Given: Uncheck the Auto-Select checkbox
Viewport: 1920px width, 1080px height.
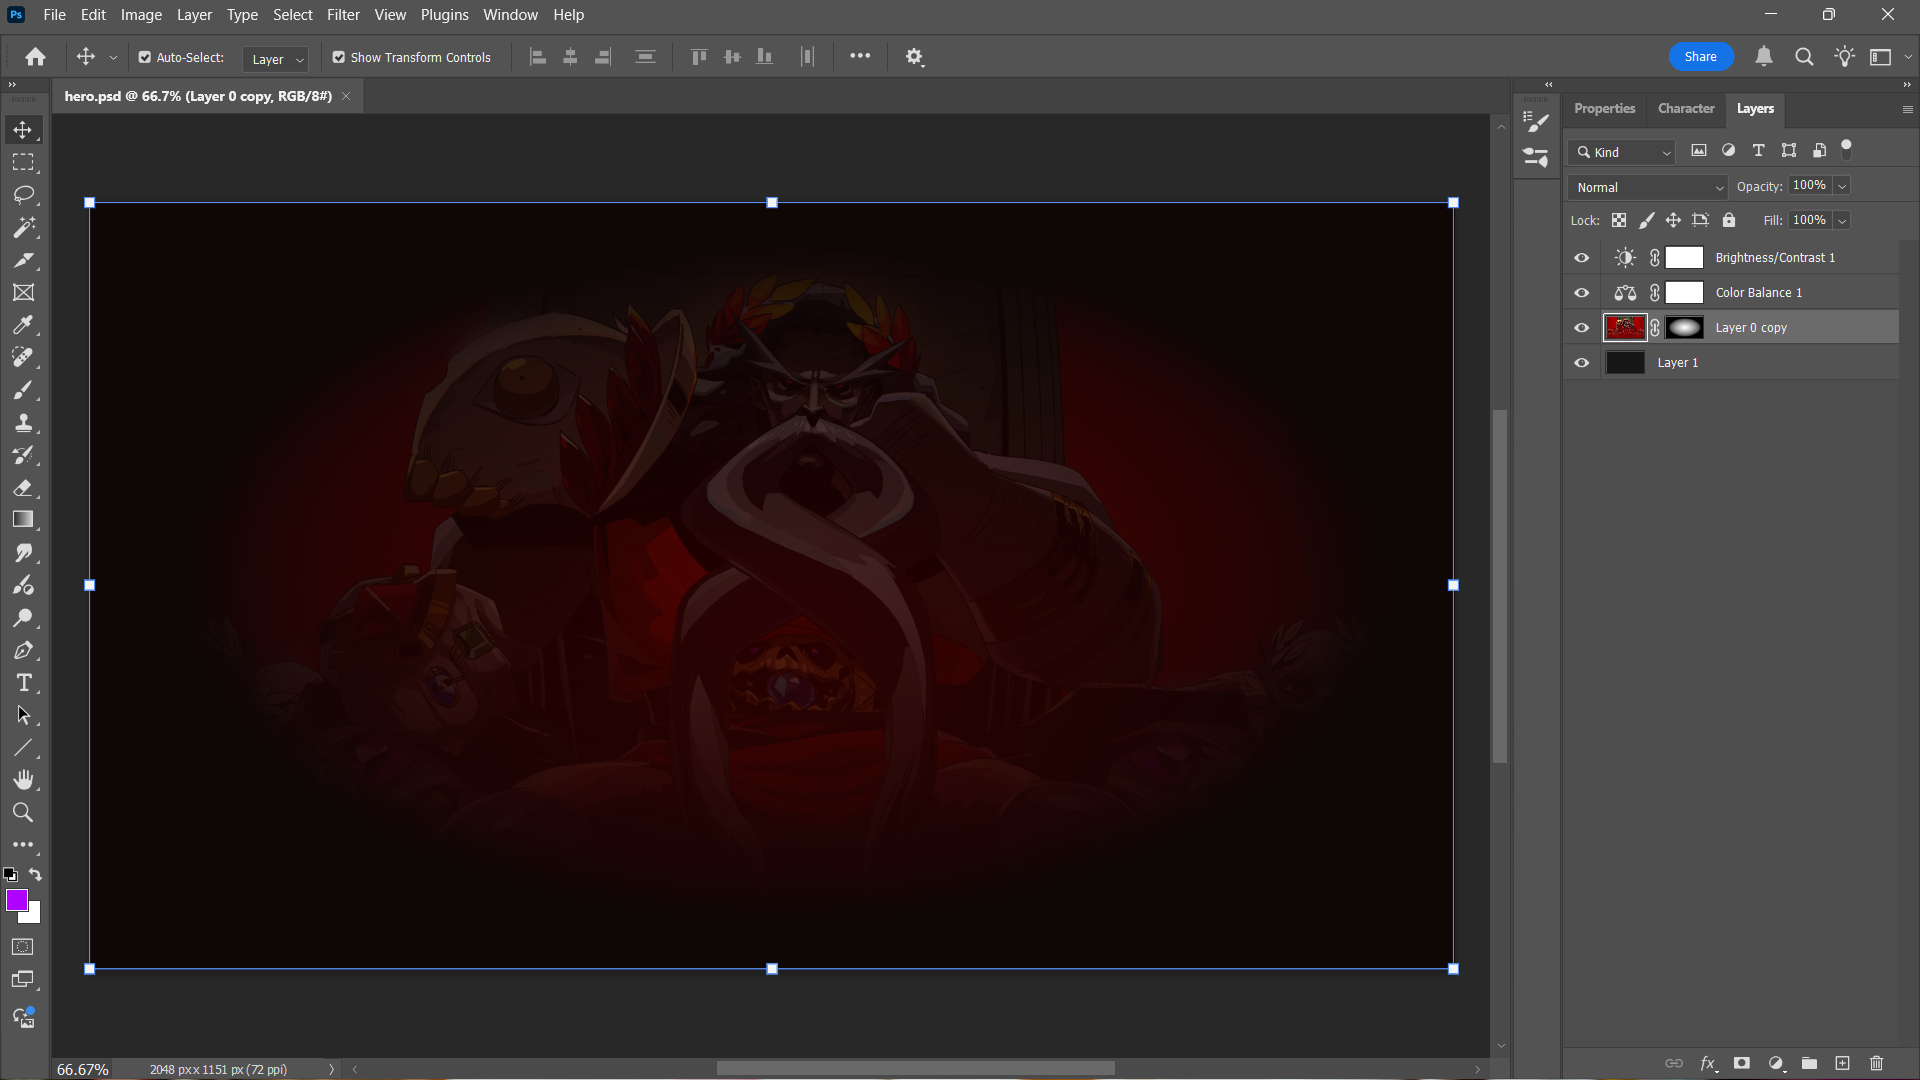Looking at the screenshot, I should [145, 57].
